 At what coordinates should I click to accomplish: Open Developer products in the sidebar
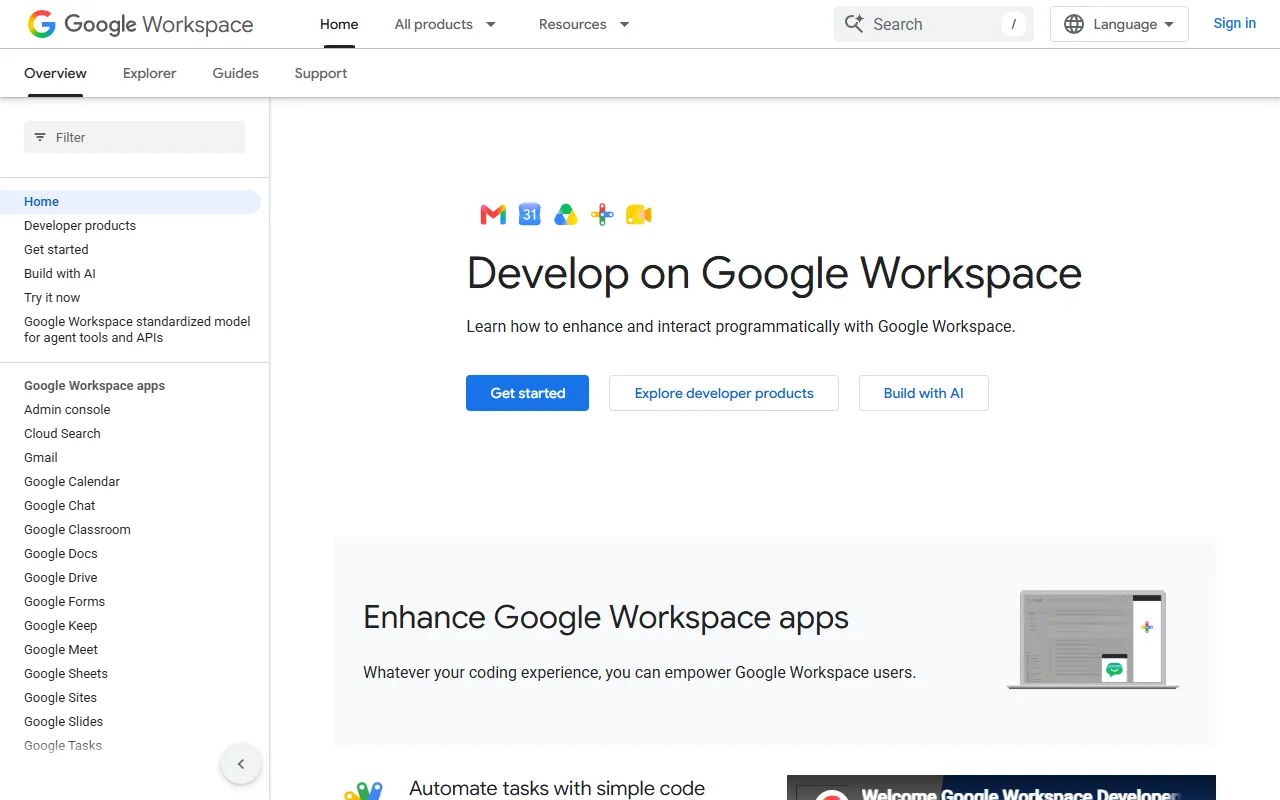point(80,226)
